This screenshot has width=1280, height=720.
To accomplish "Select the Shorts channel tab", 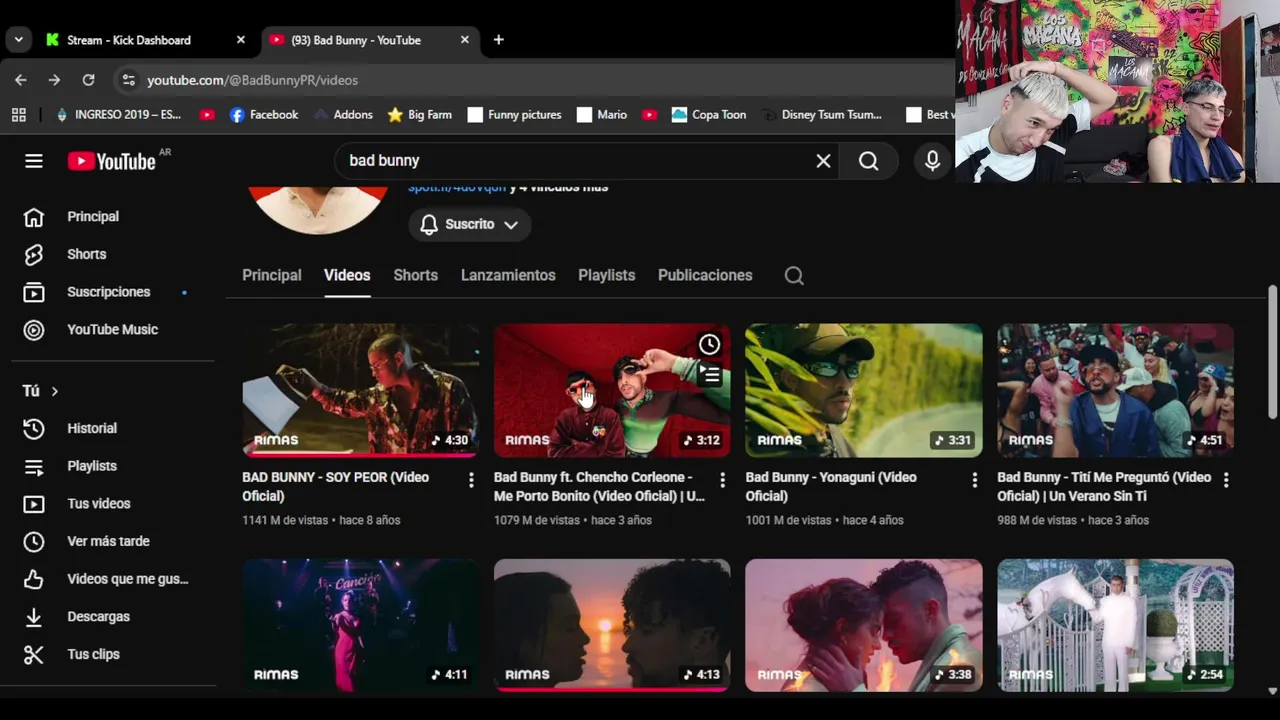I will (415, 276).
